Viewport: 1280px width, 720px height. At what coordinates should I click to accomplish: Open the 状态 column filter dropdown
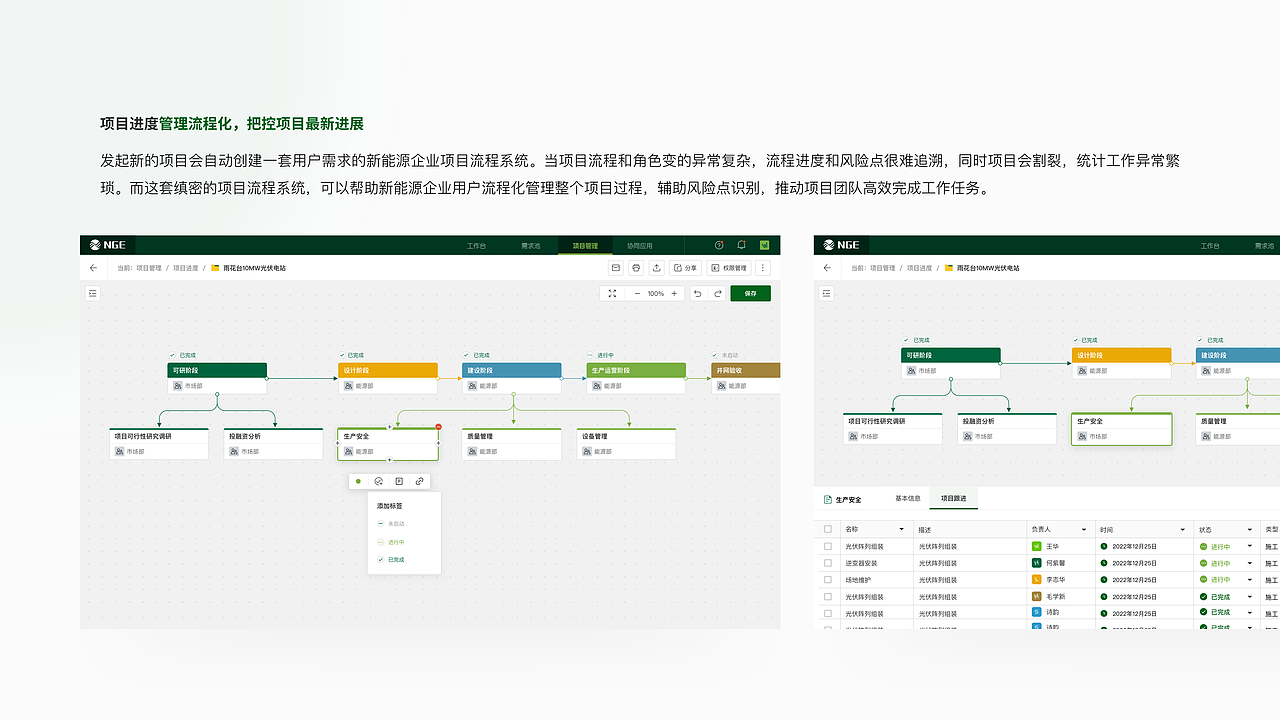(x=1250, y=530)
